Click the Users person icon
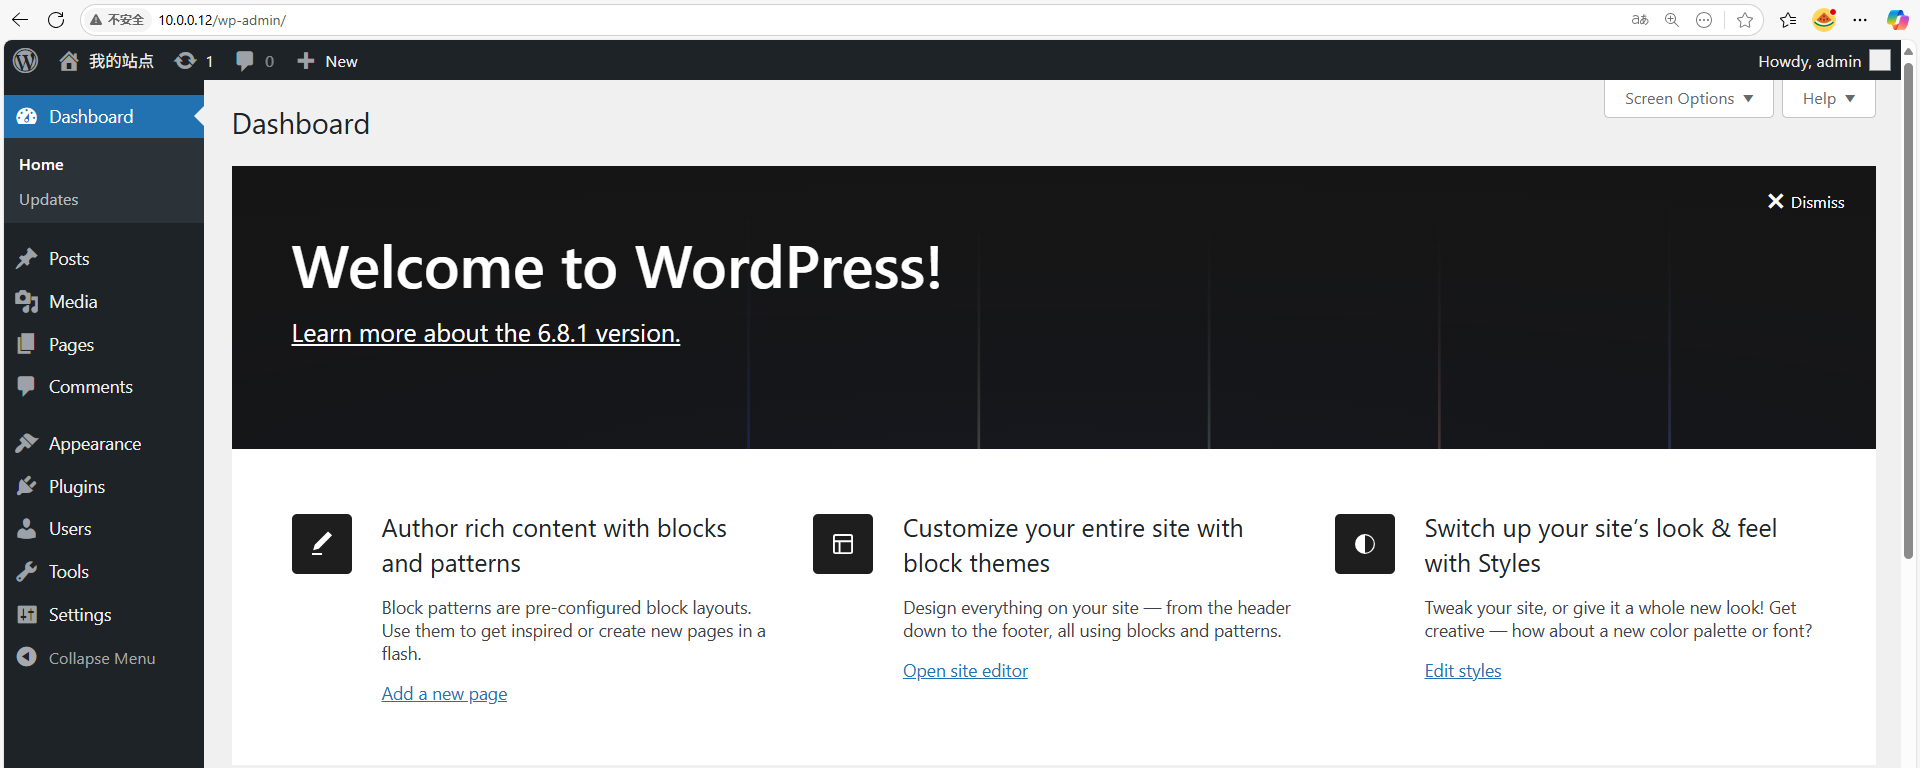 [27, 529]
